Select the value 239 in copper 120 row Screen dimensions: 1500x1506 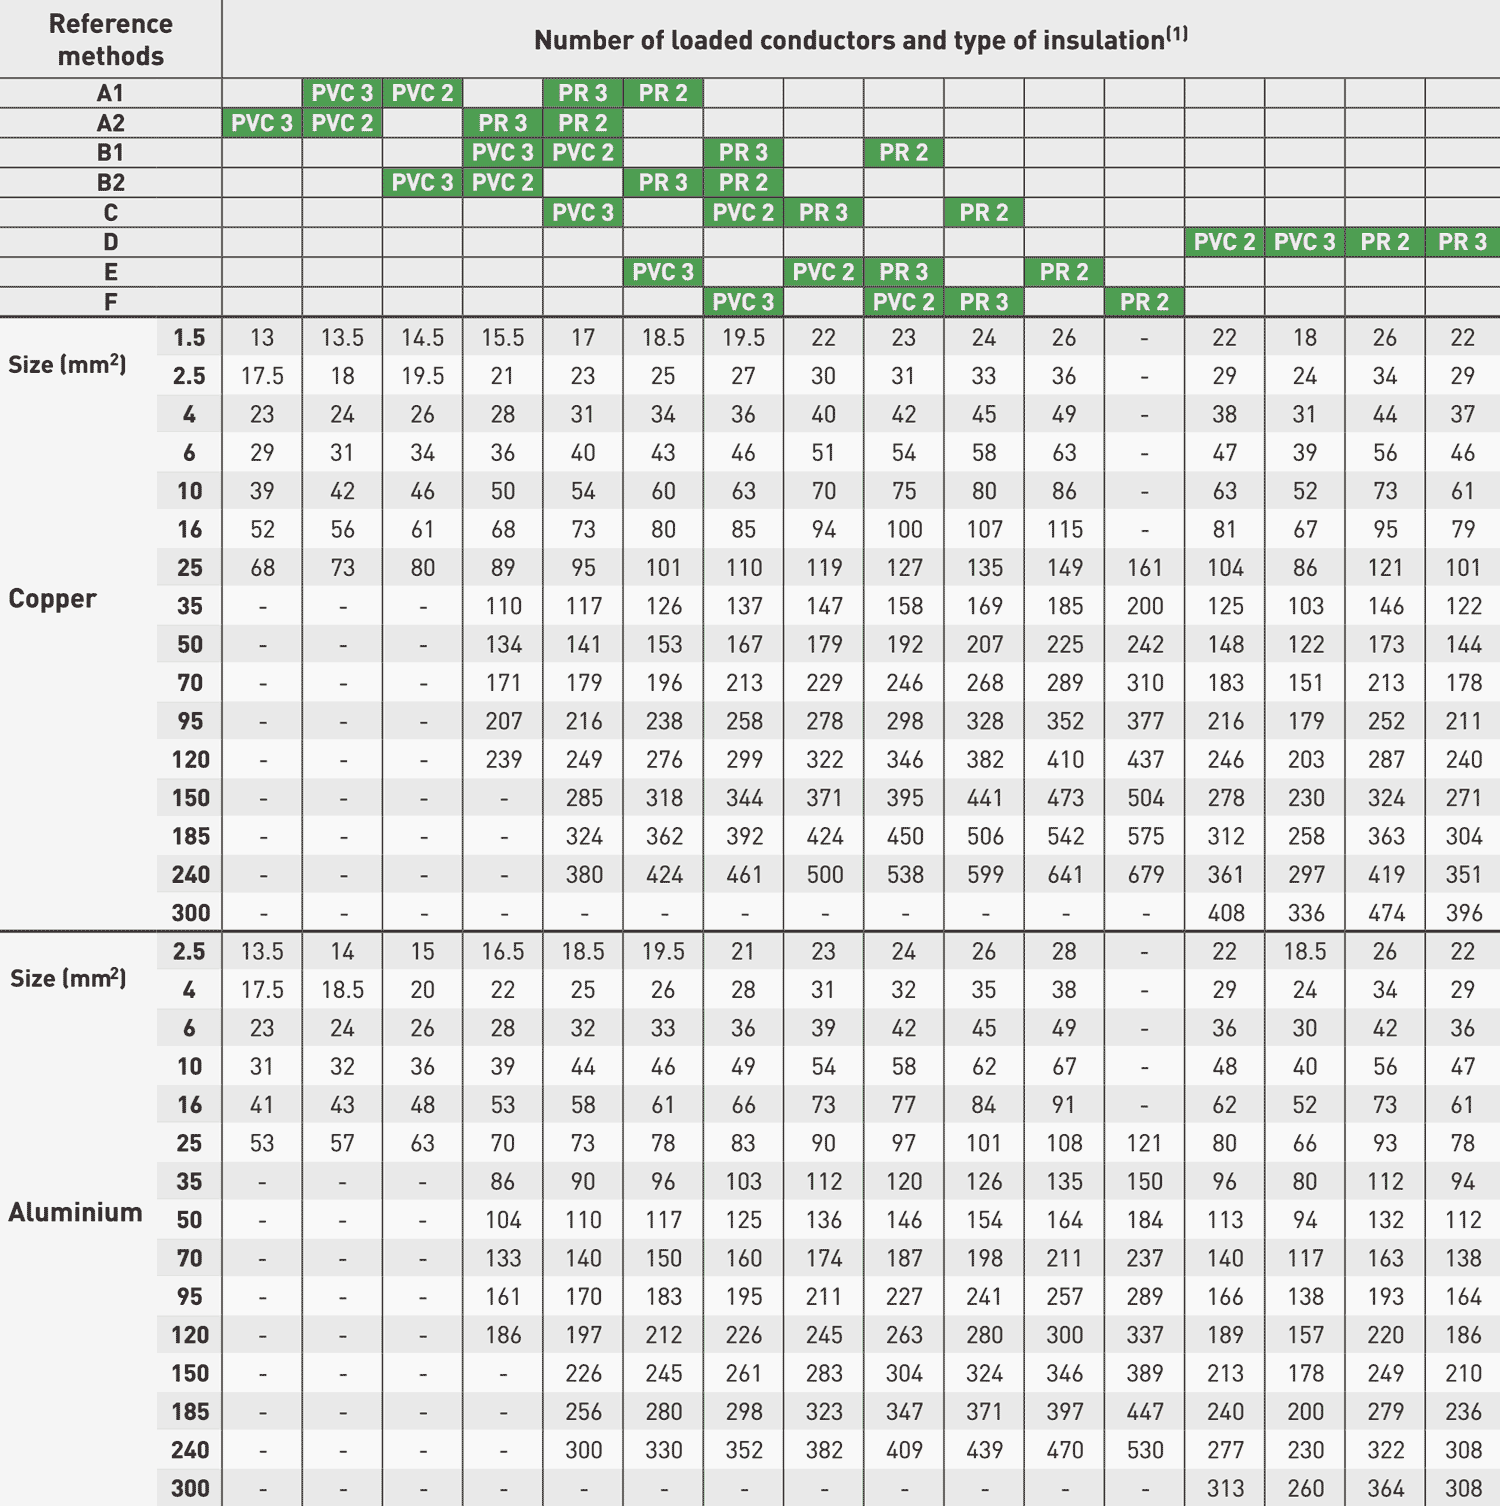pos(504,760)
